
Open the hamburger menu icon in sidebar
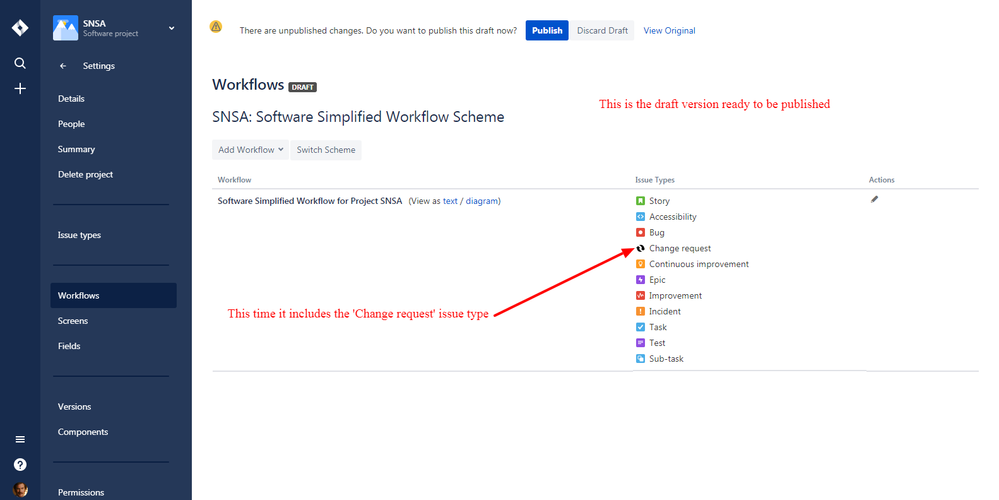(x=20, y=439)
